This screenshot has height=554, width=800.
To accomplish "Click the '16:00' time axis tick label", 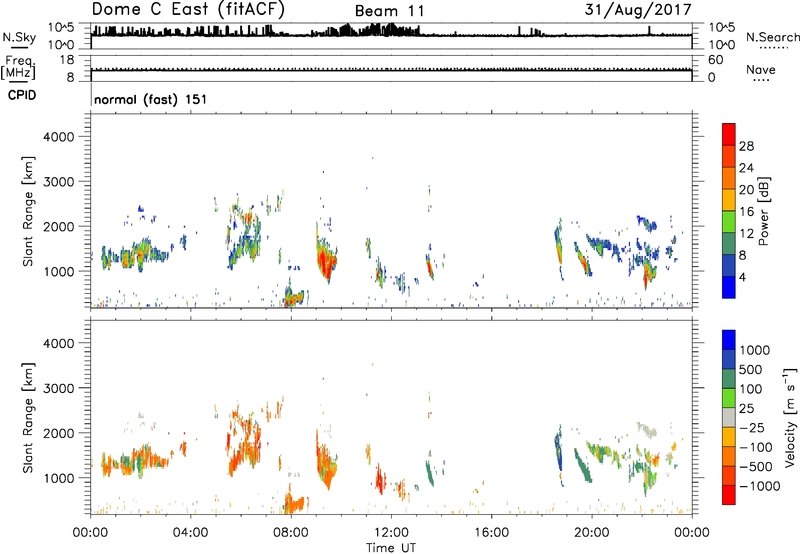I will 491,533.
